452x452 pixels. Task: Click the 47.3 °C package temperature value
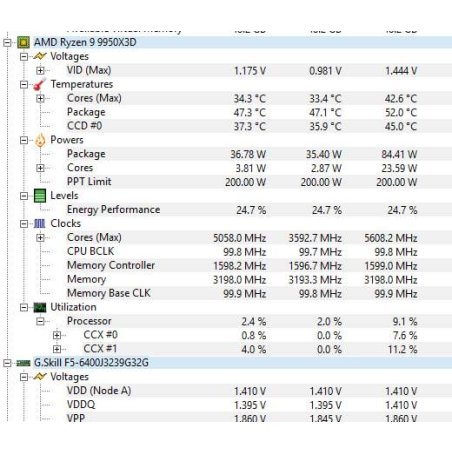pos(250,113)
